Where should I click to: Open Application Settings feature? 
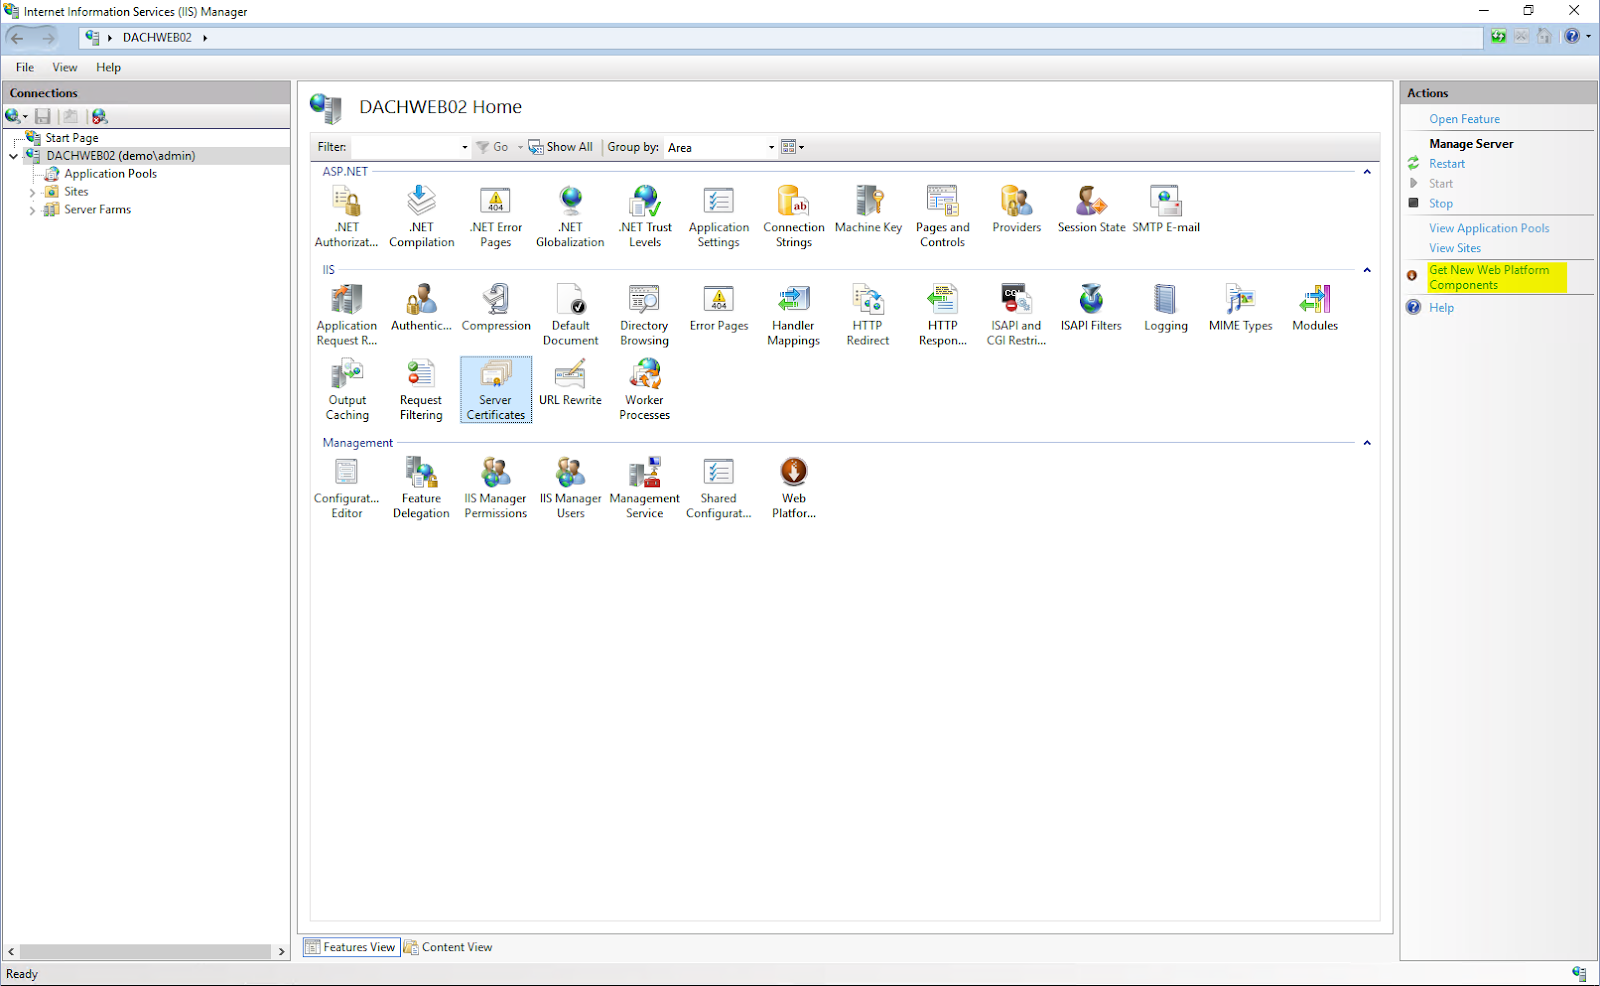(x=718, y=216)
